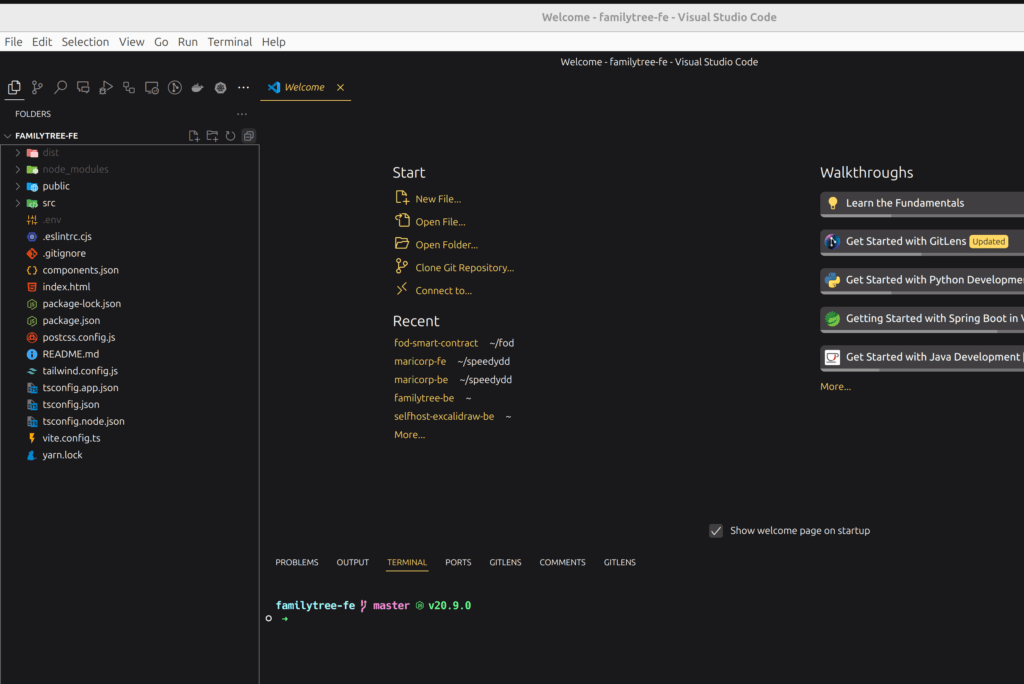Image resolution: width=1024 pixels, height=684 pixels.
Task: Open recent project selfhost-excalidraw-be
Action: click(x=444, y=416)
